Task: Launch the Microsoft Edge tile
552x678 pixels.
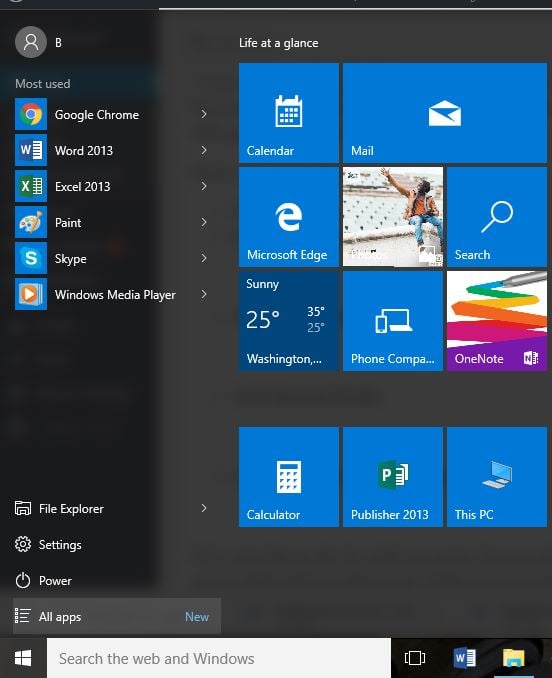Action: pos(289,217)
